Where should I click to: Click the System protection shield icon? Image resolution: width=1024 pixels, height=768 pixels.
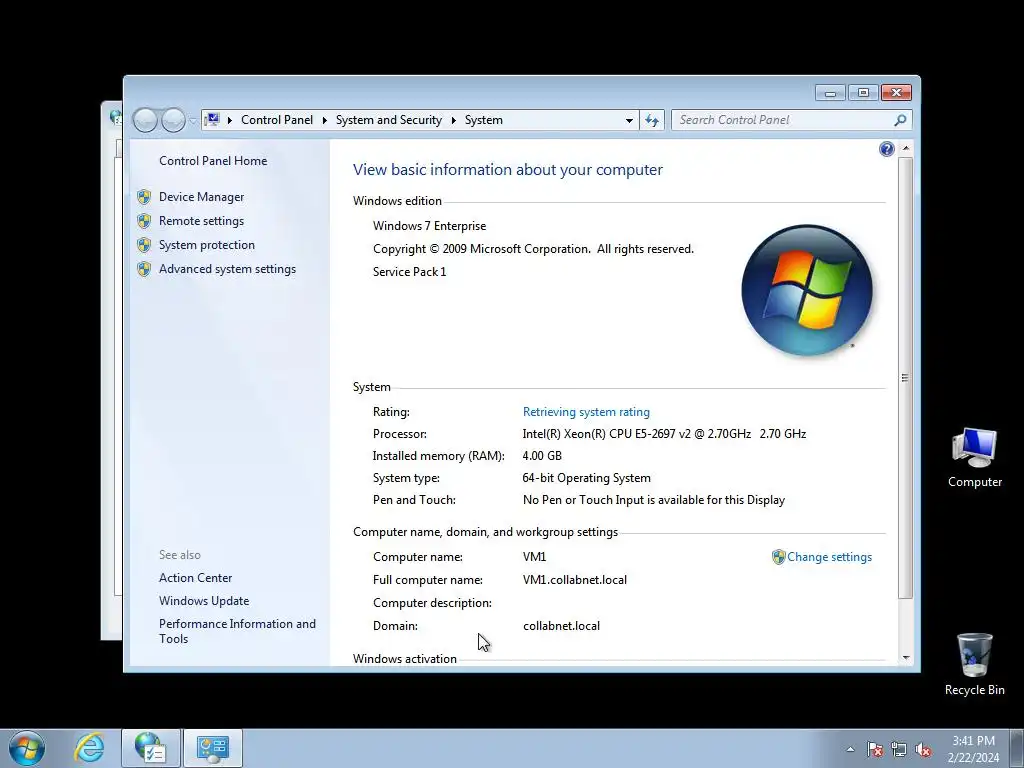[144, 245]
